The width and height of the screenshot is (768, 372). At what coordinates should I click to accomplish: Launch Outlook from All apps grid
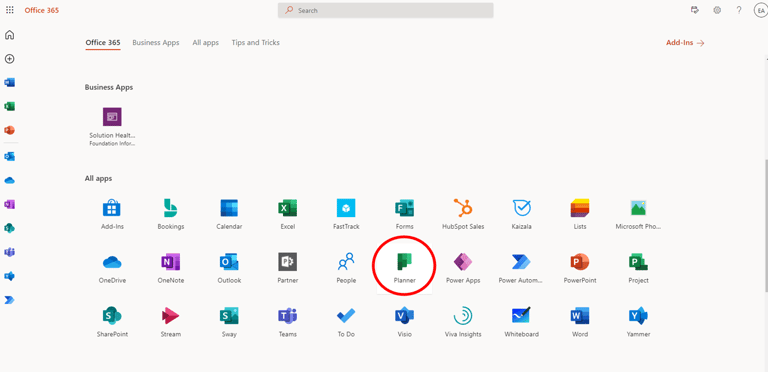pos(229,267)
